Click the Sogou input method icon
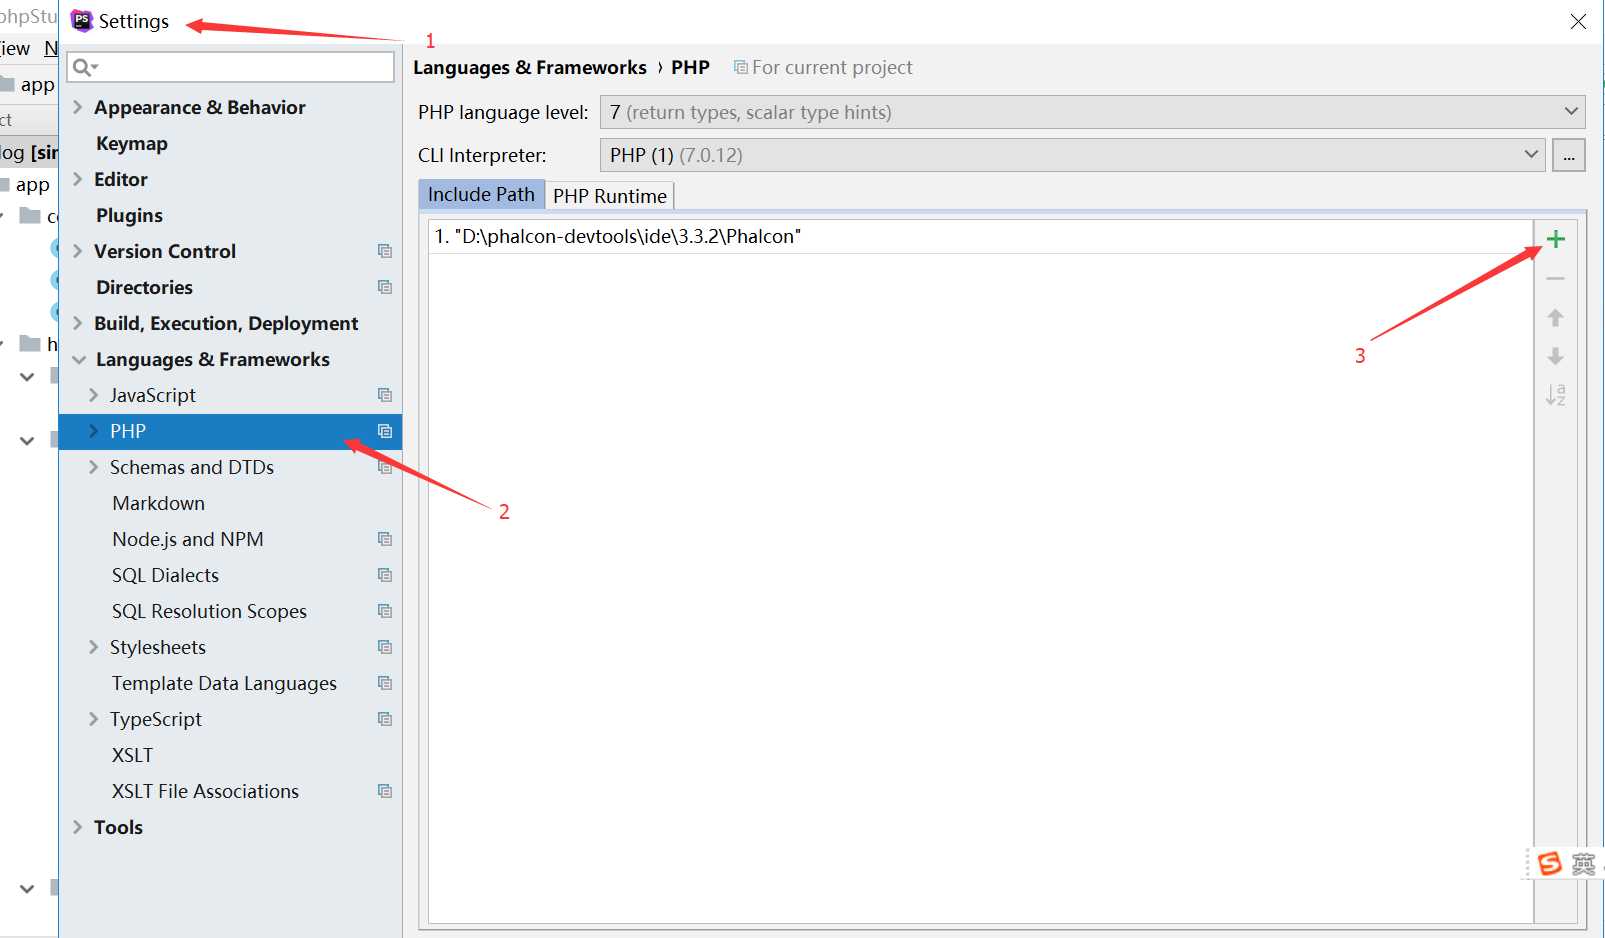This screenshot has height=938, width=1605. (x=1550, y=863)
